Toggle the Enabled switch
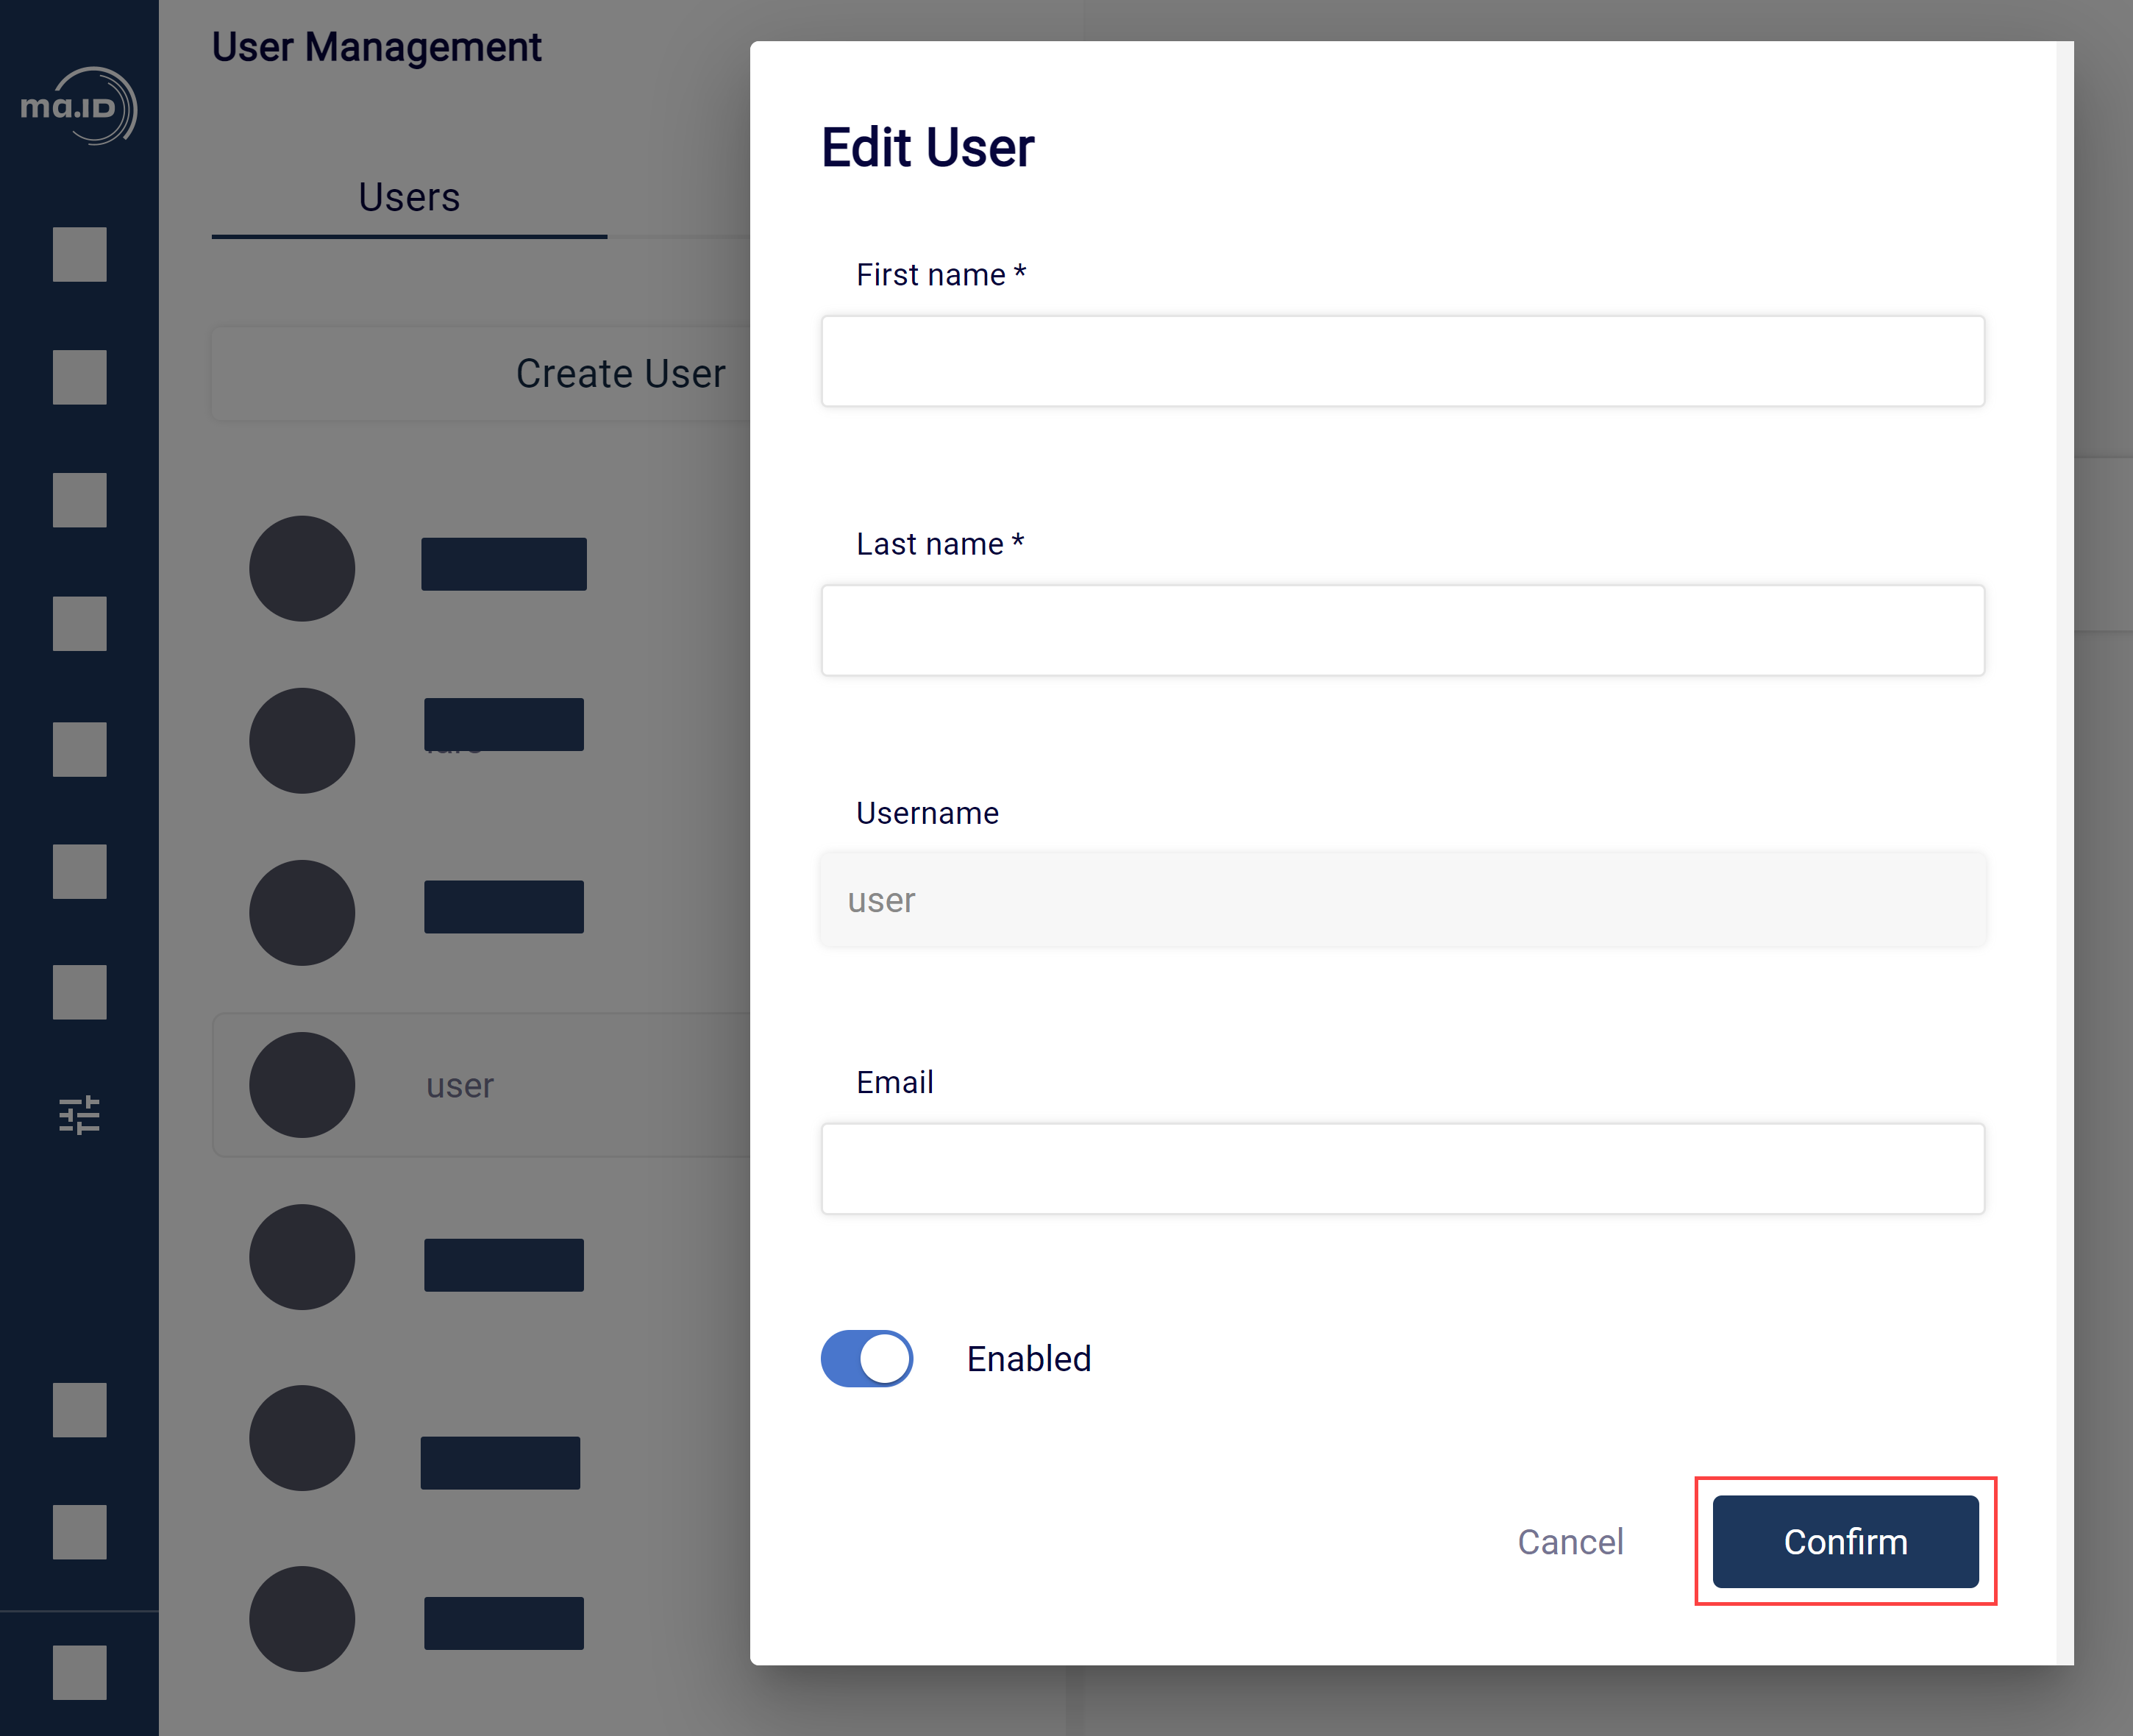The height and width of the screenshot is (1736, 2133). point(867,1358)
